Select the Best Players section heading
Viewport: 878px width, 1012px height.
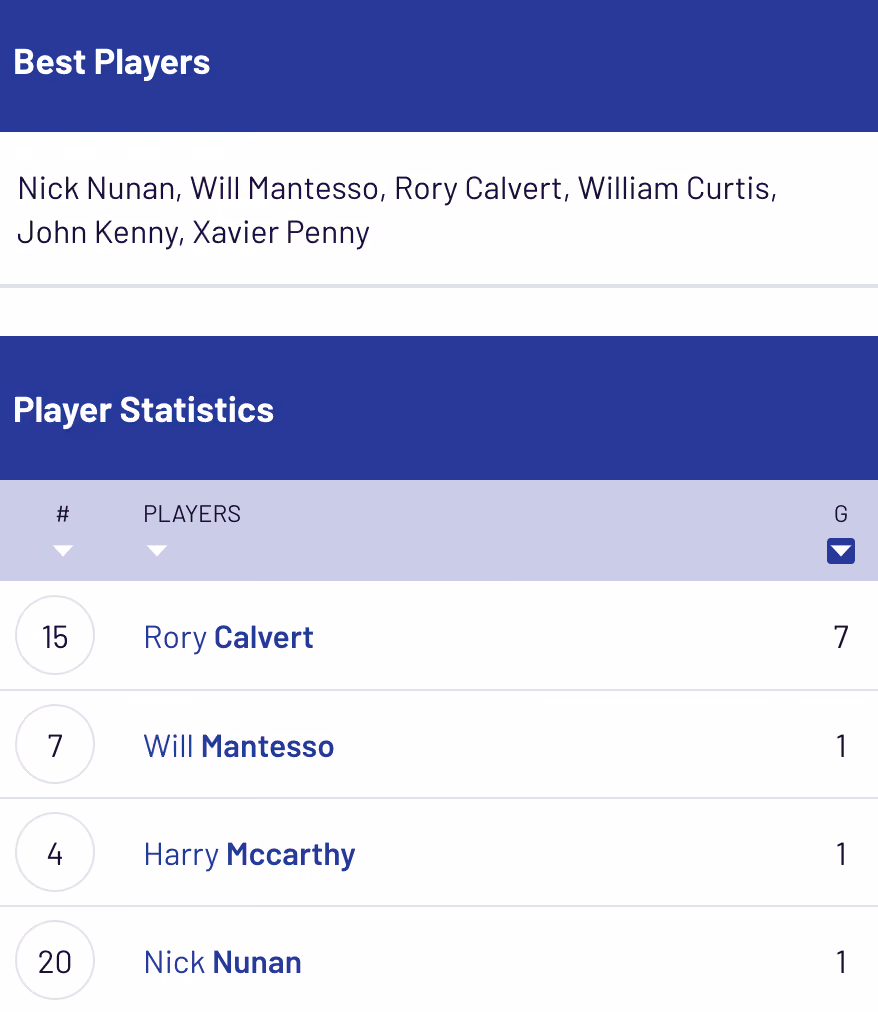pos(112,63)
